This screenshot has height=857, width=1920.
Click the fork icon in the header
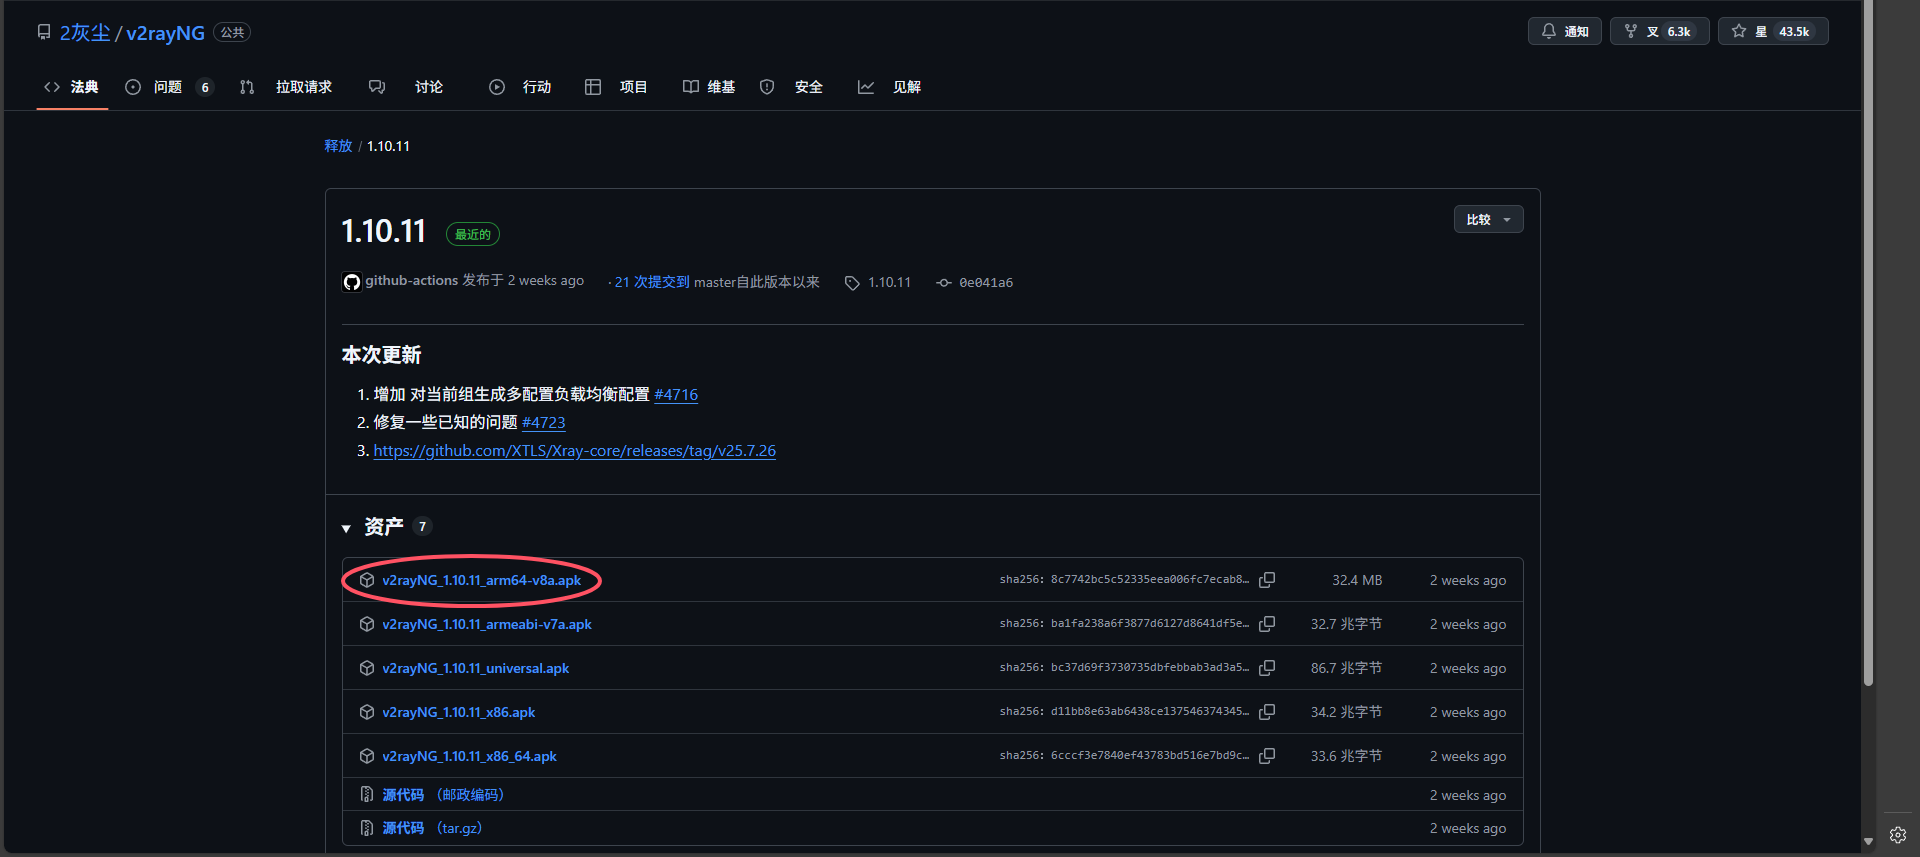[x=1631, y=31]
